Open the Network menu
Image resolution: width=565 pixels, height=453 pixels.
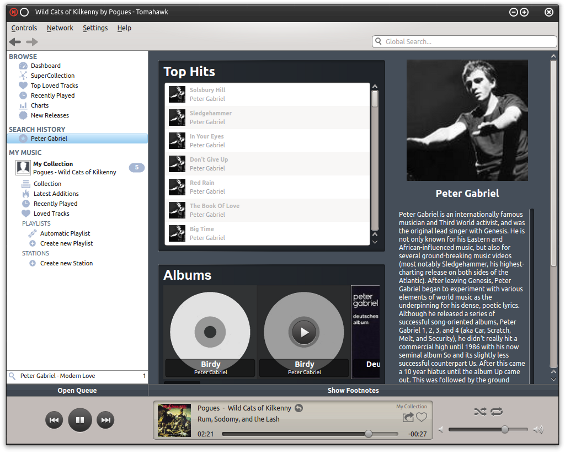pos(60,28)
